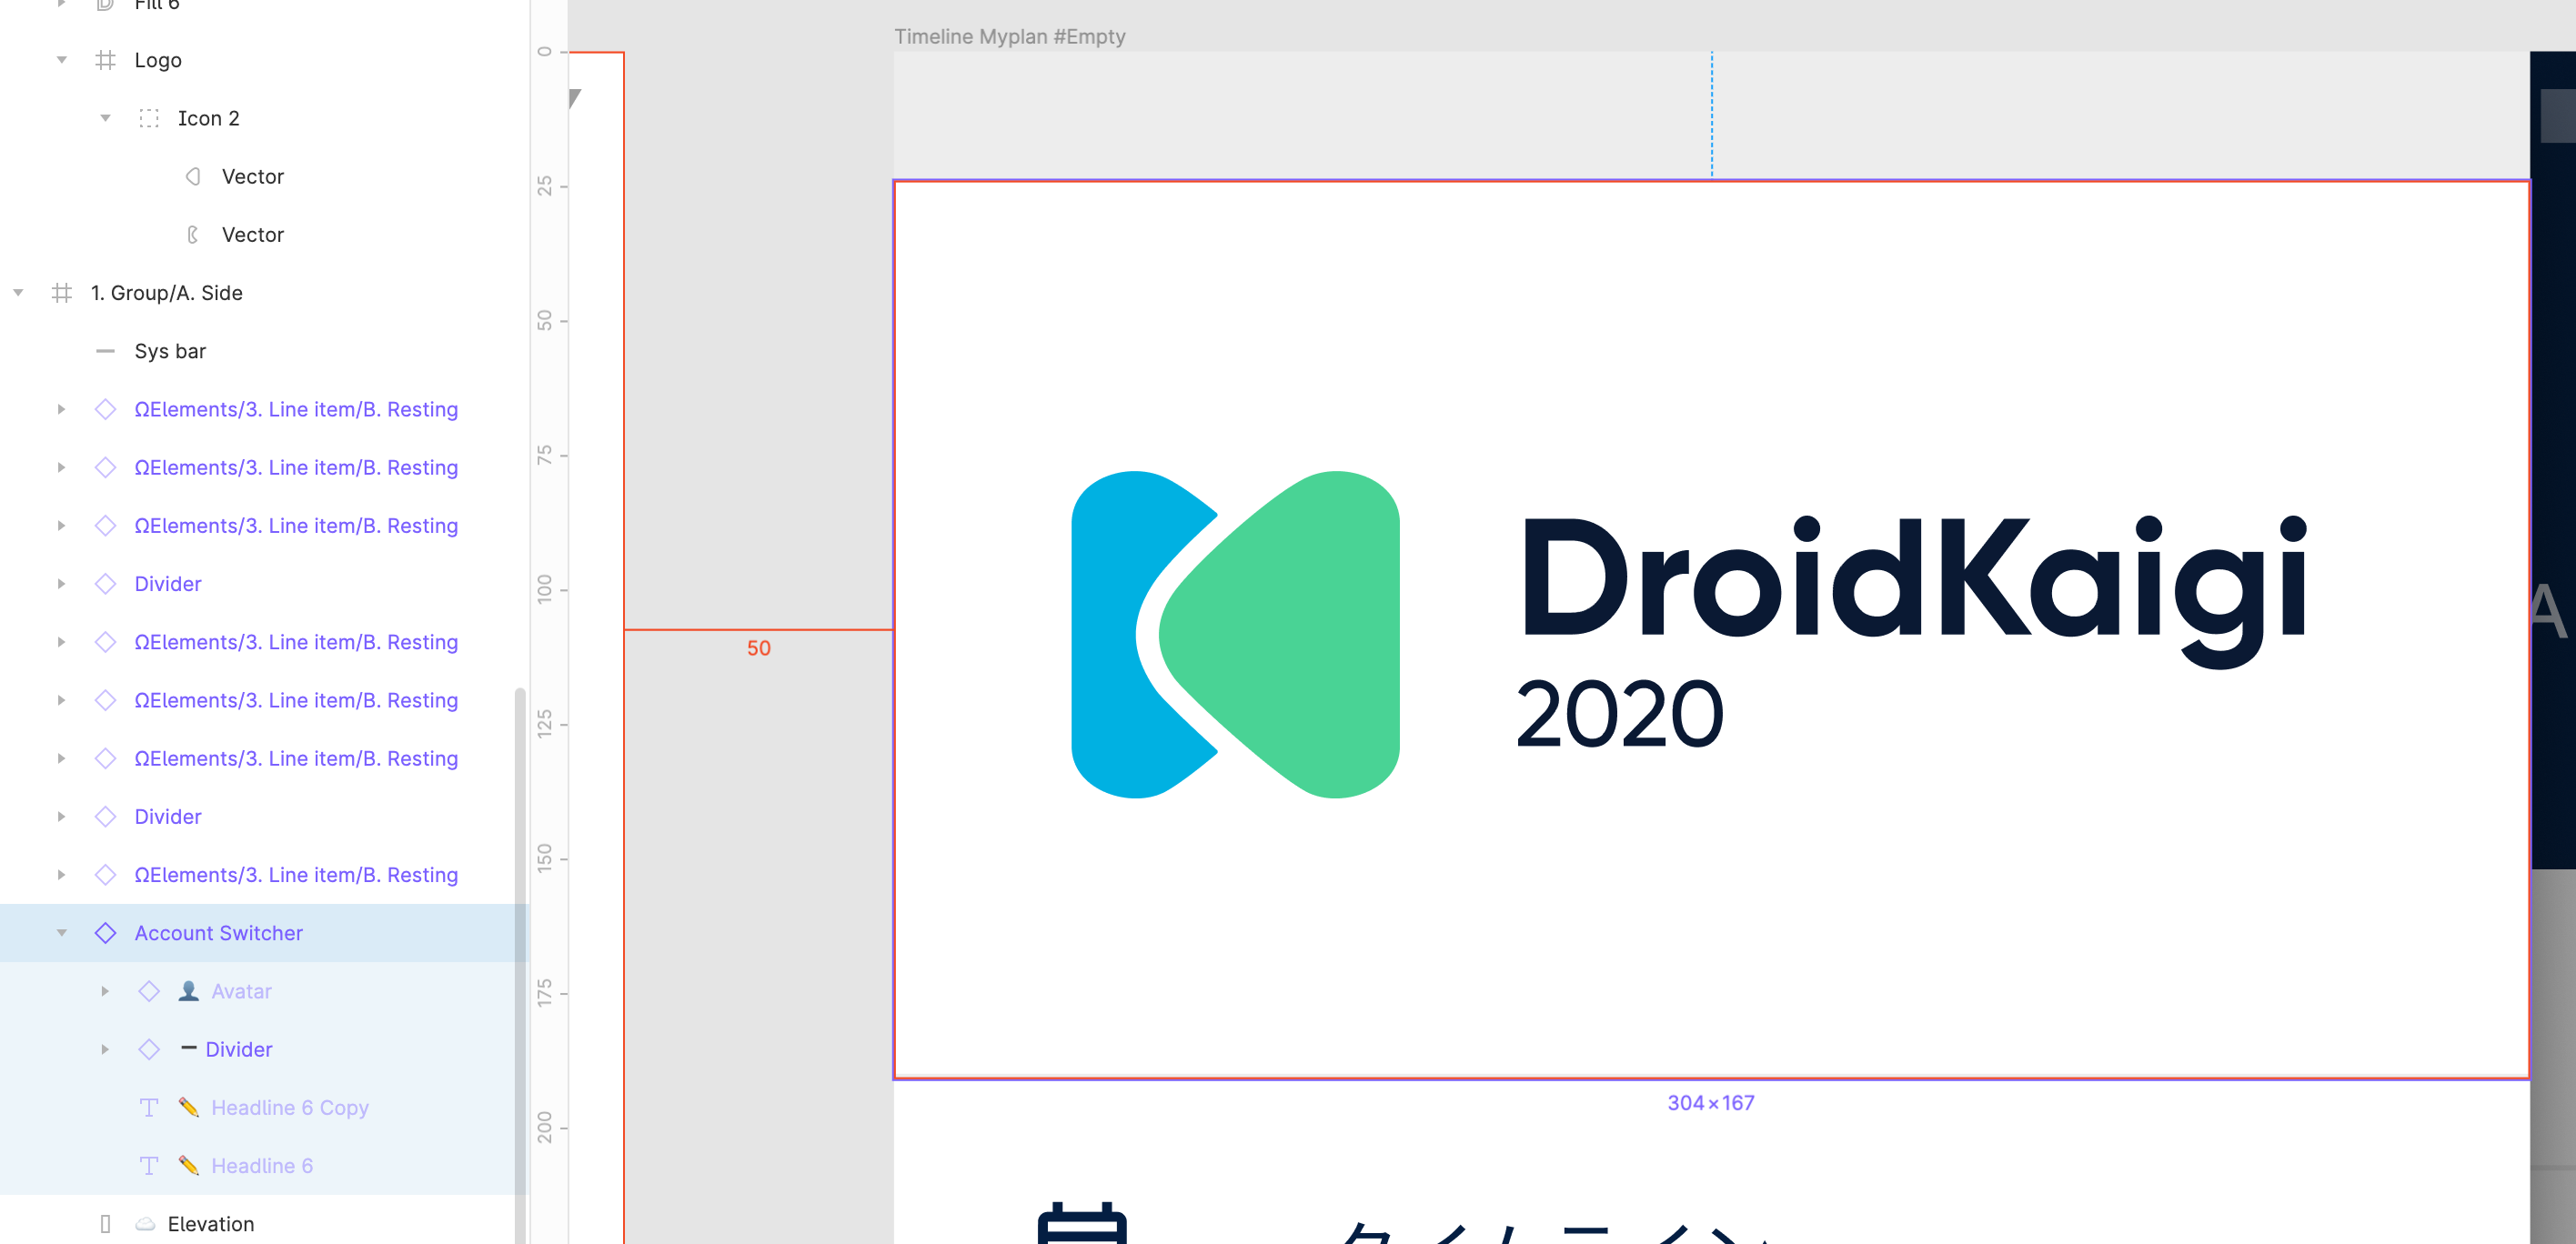Screen dimensions: 2576x1244
Task: Click the 304×167 dimension label
Action: coord(1711,1103)
